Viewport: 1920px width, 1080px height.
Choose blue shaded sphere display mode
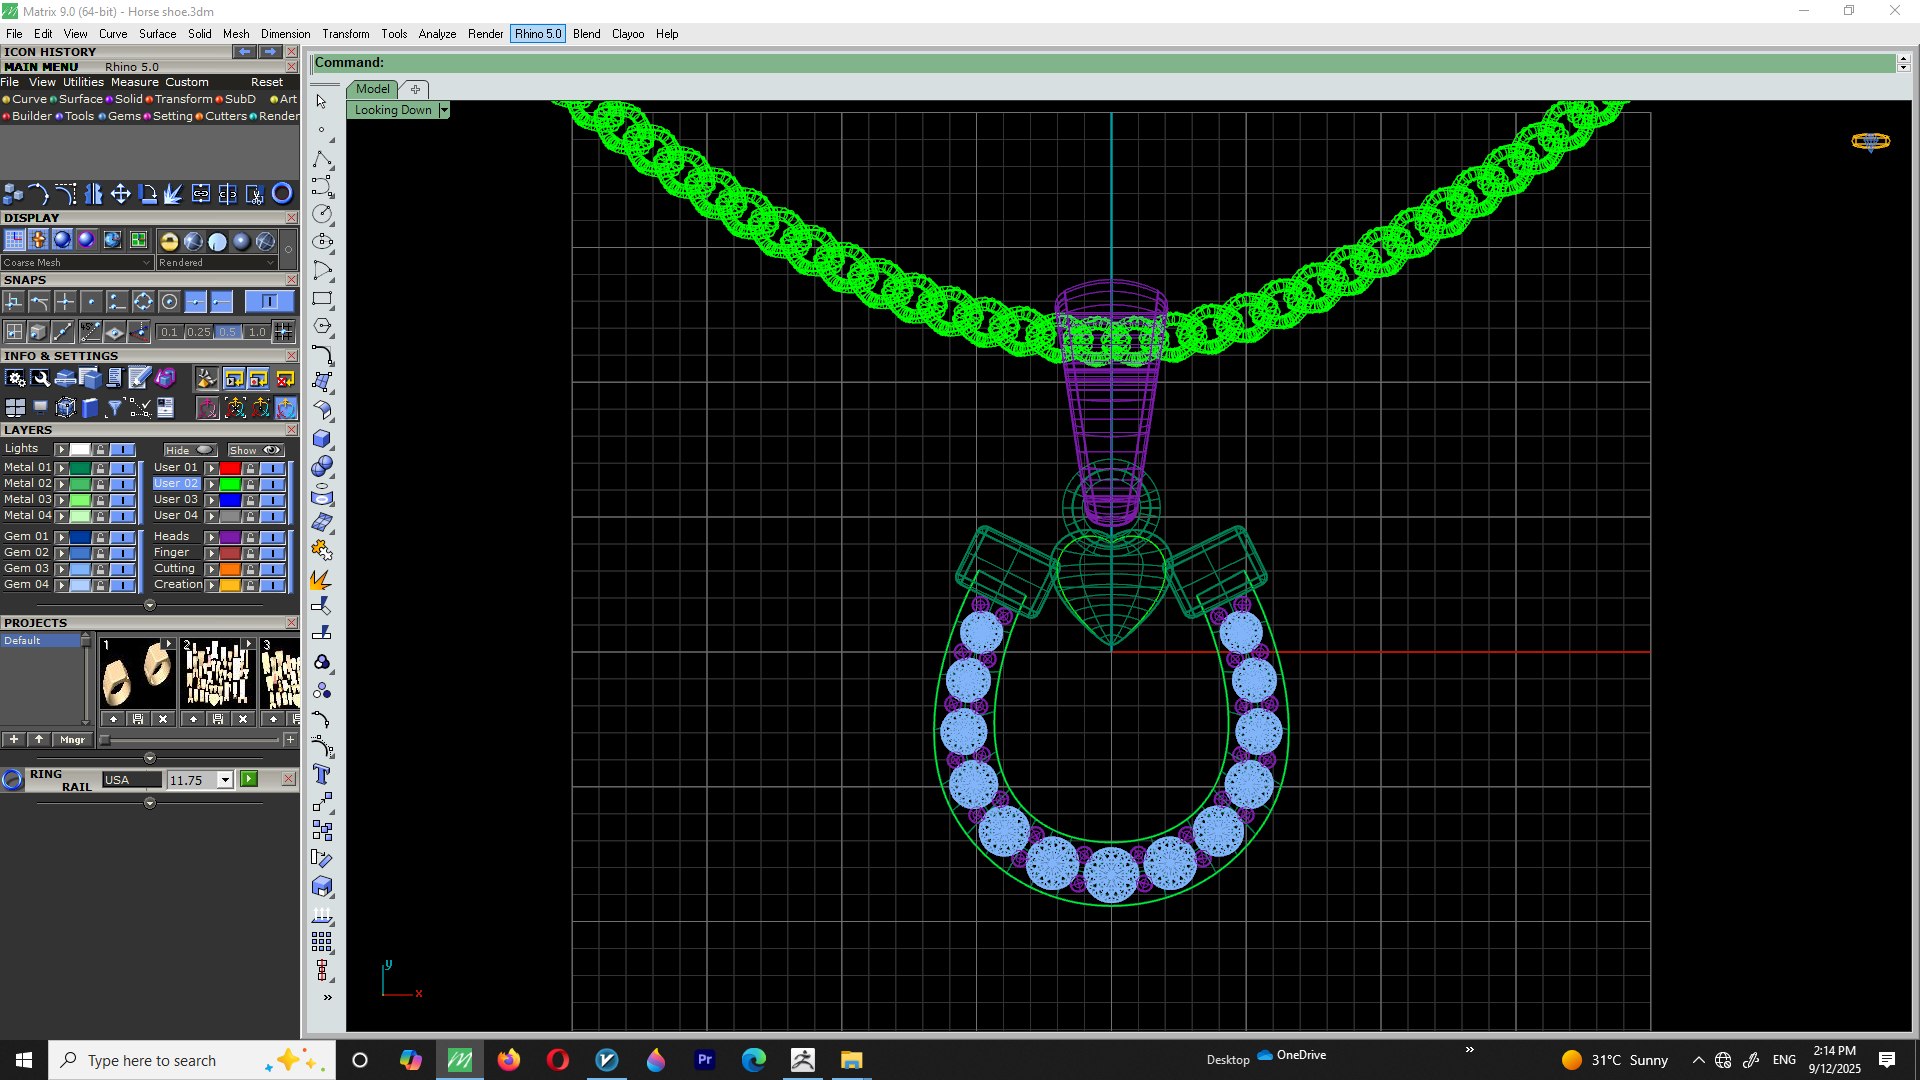click(x=62, y=240)
